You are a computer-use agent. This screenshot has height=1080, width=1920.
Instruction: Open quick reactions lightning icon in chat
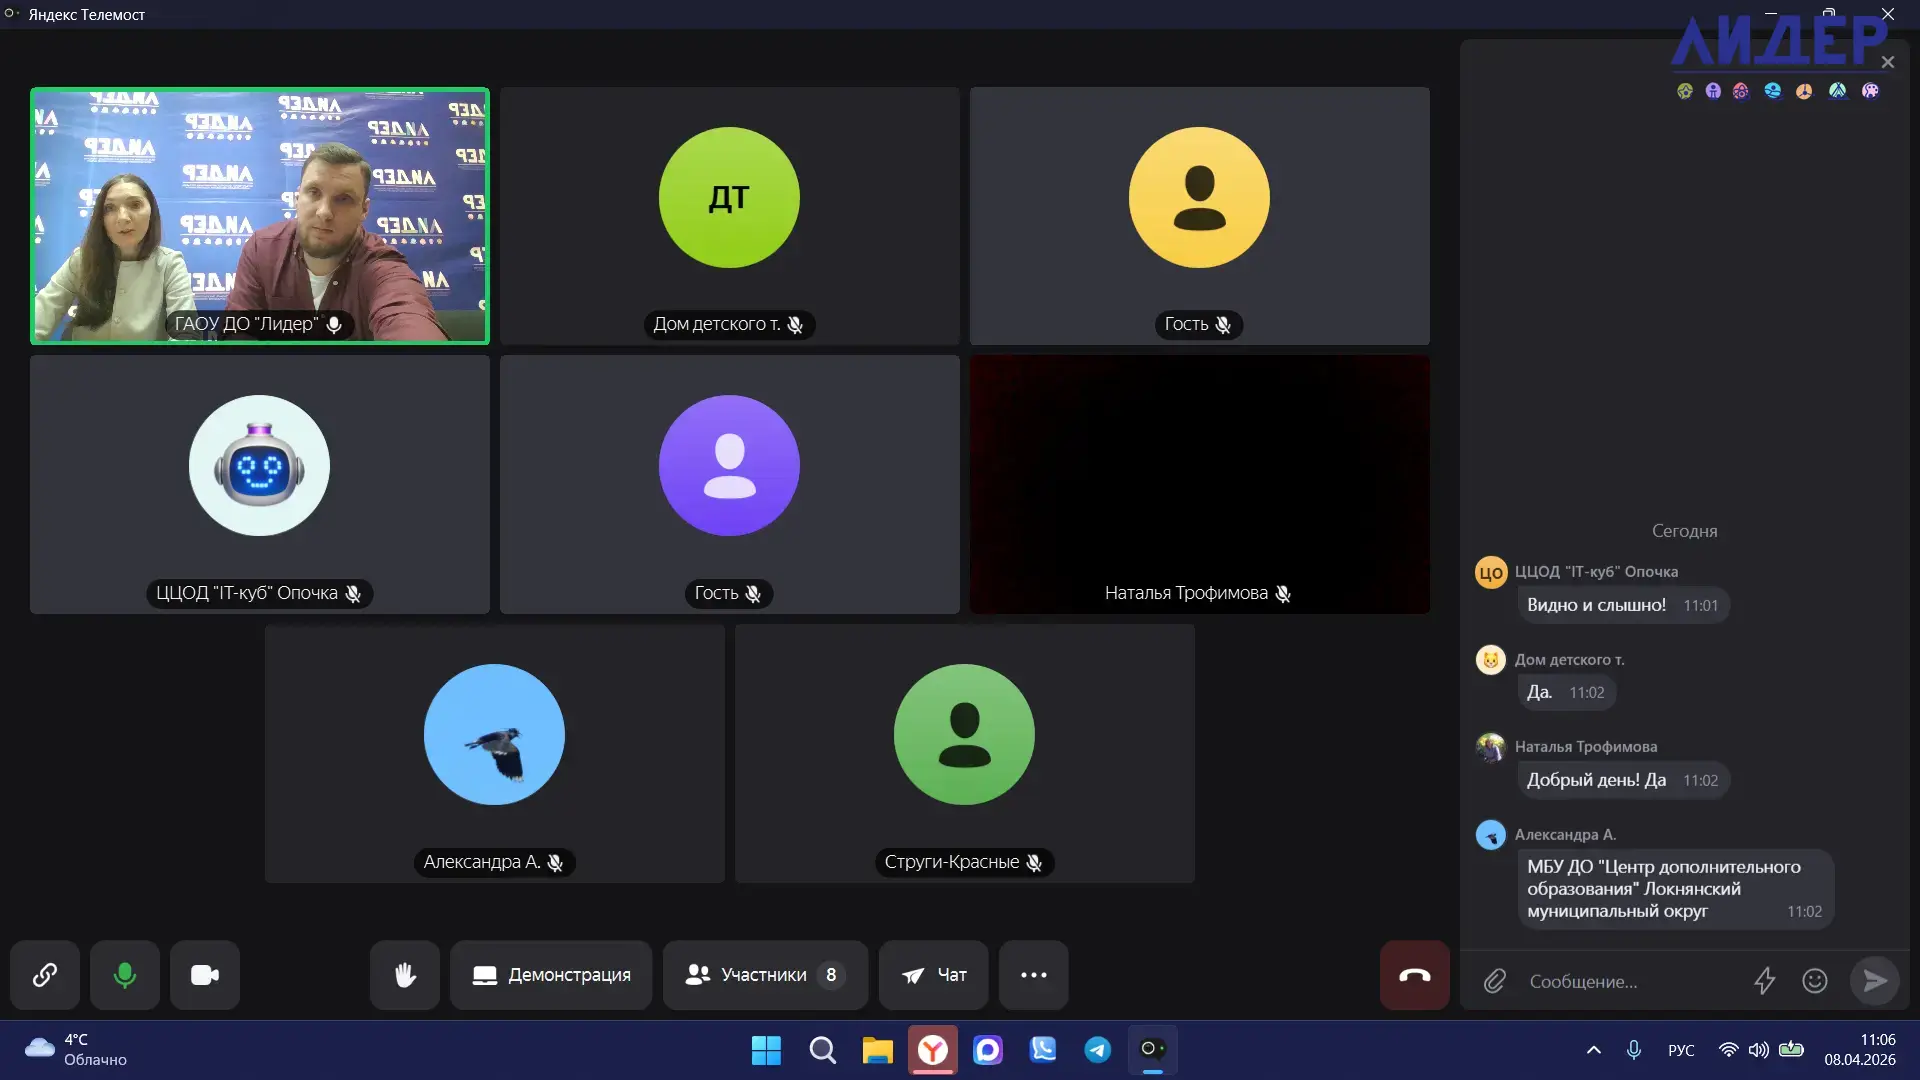[1765, 981]
